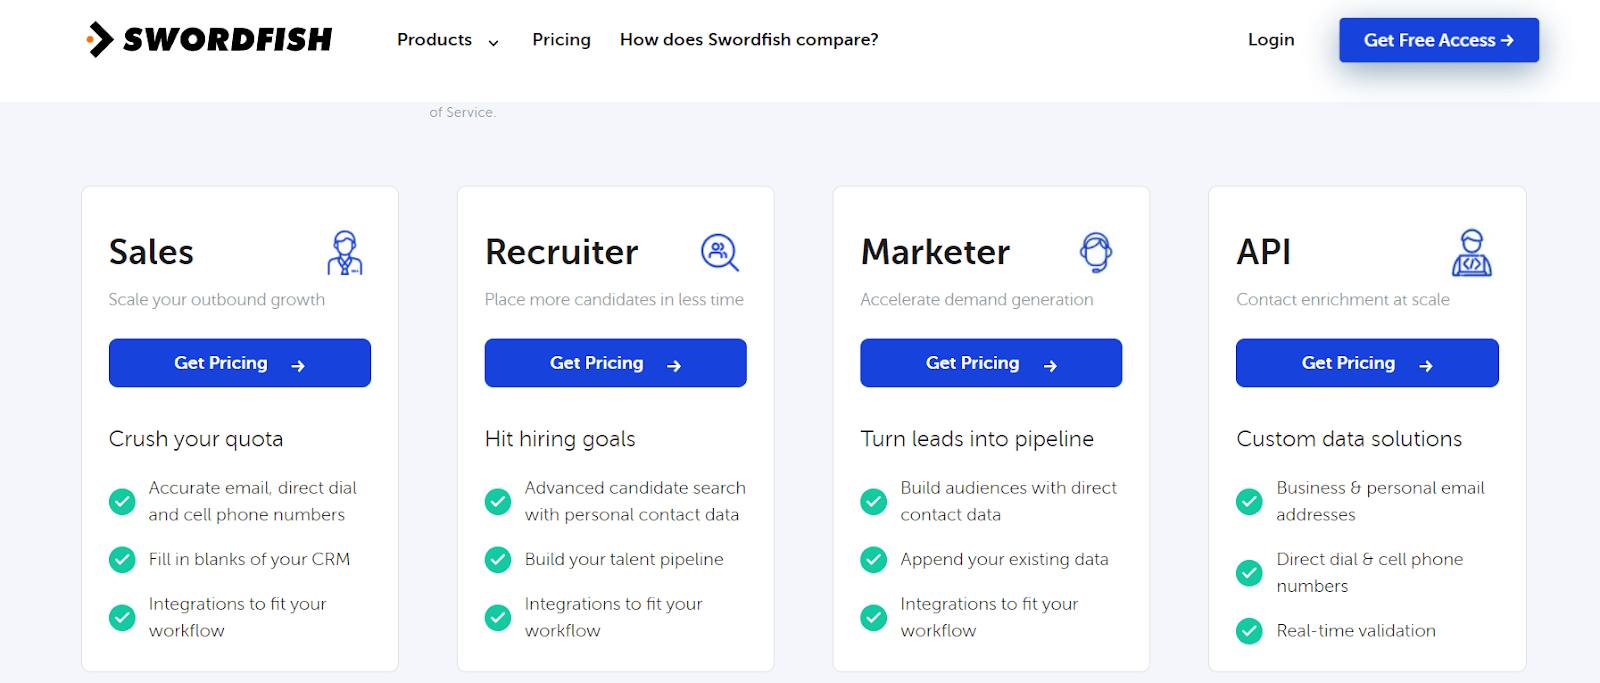1600x683 pixels.
Task: Click Get Pricing under Recruiter
Action: coord(614,362)
